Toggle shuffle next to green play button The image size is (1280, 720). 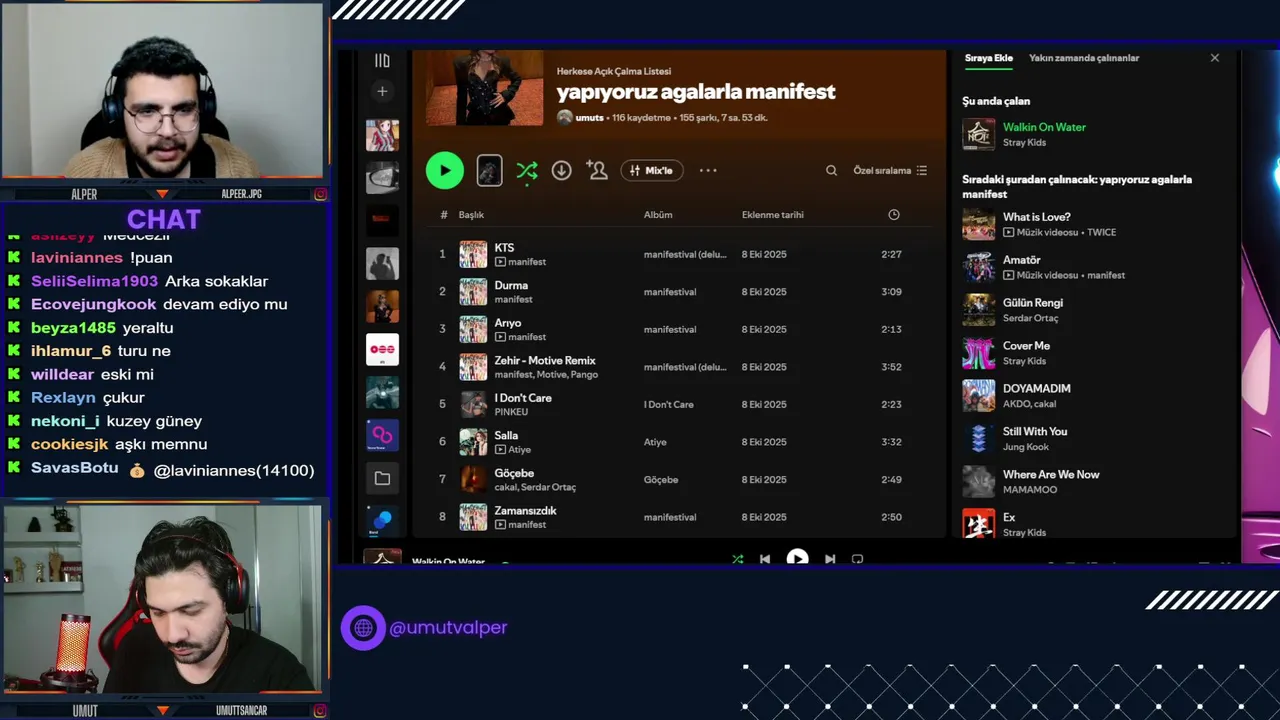pyautogui.click(x=527, y=171)
